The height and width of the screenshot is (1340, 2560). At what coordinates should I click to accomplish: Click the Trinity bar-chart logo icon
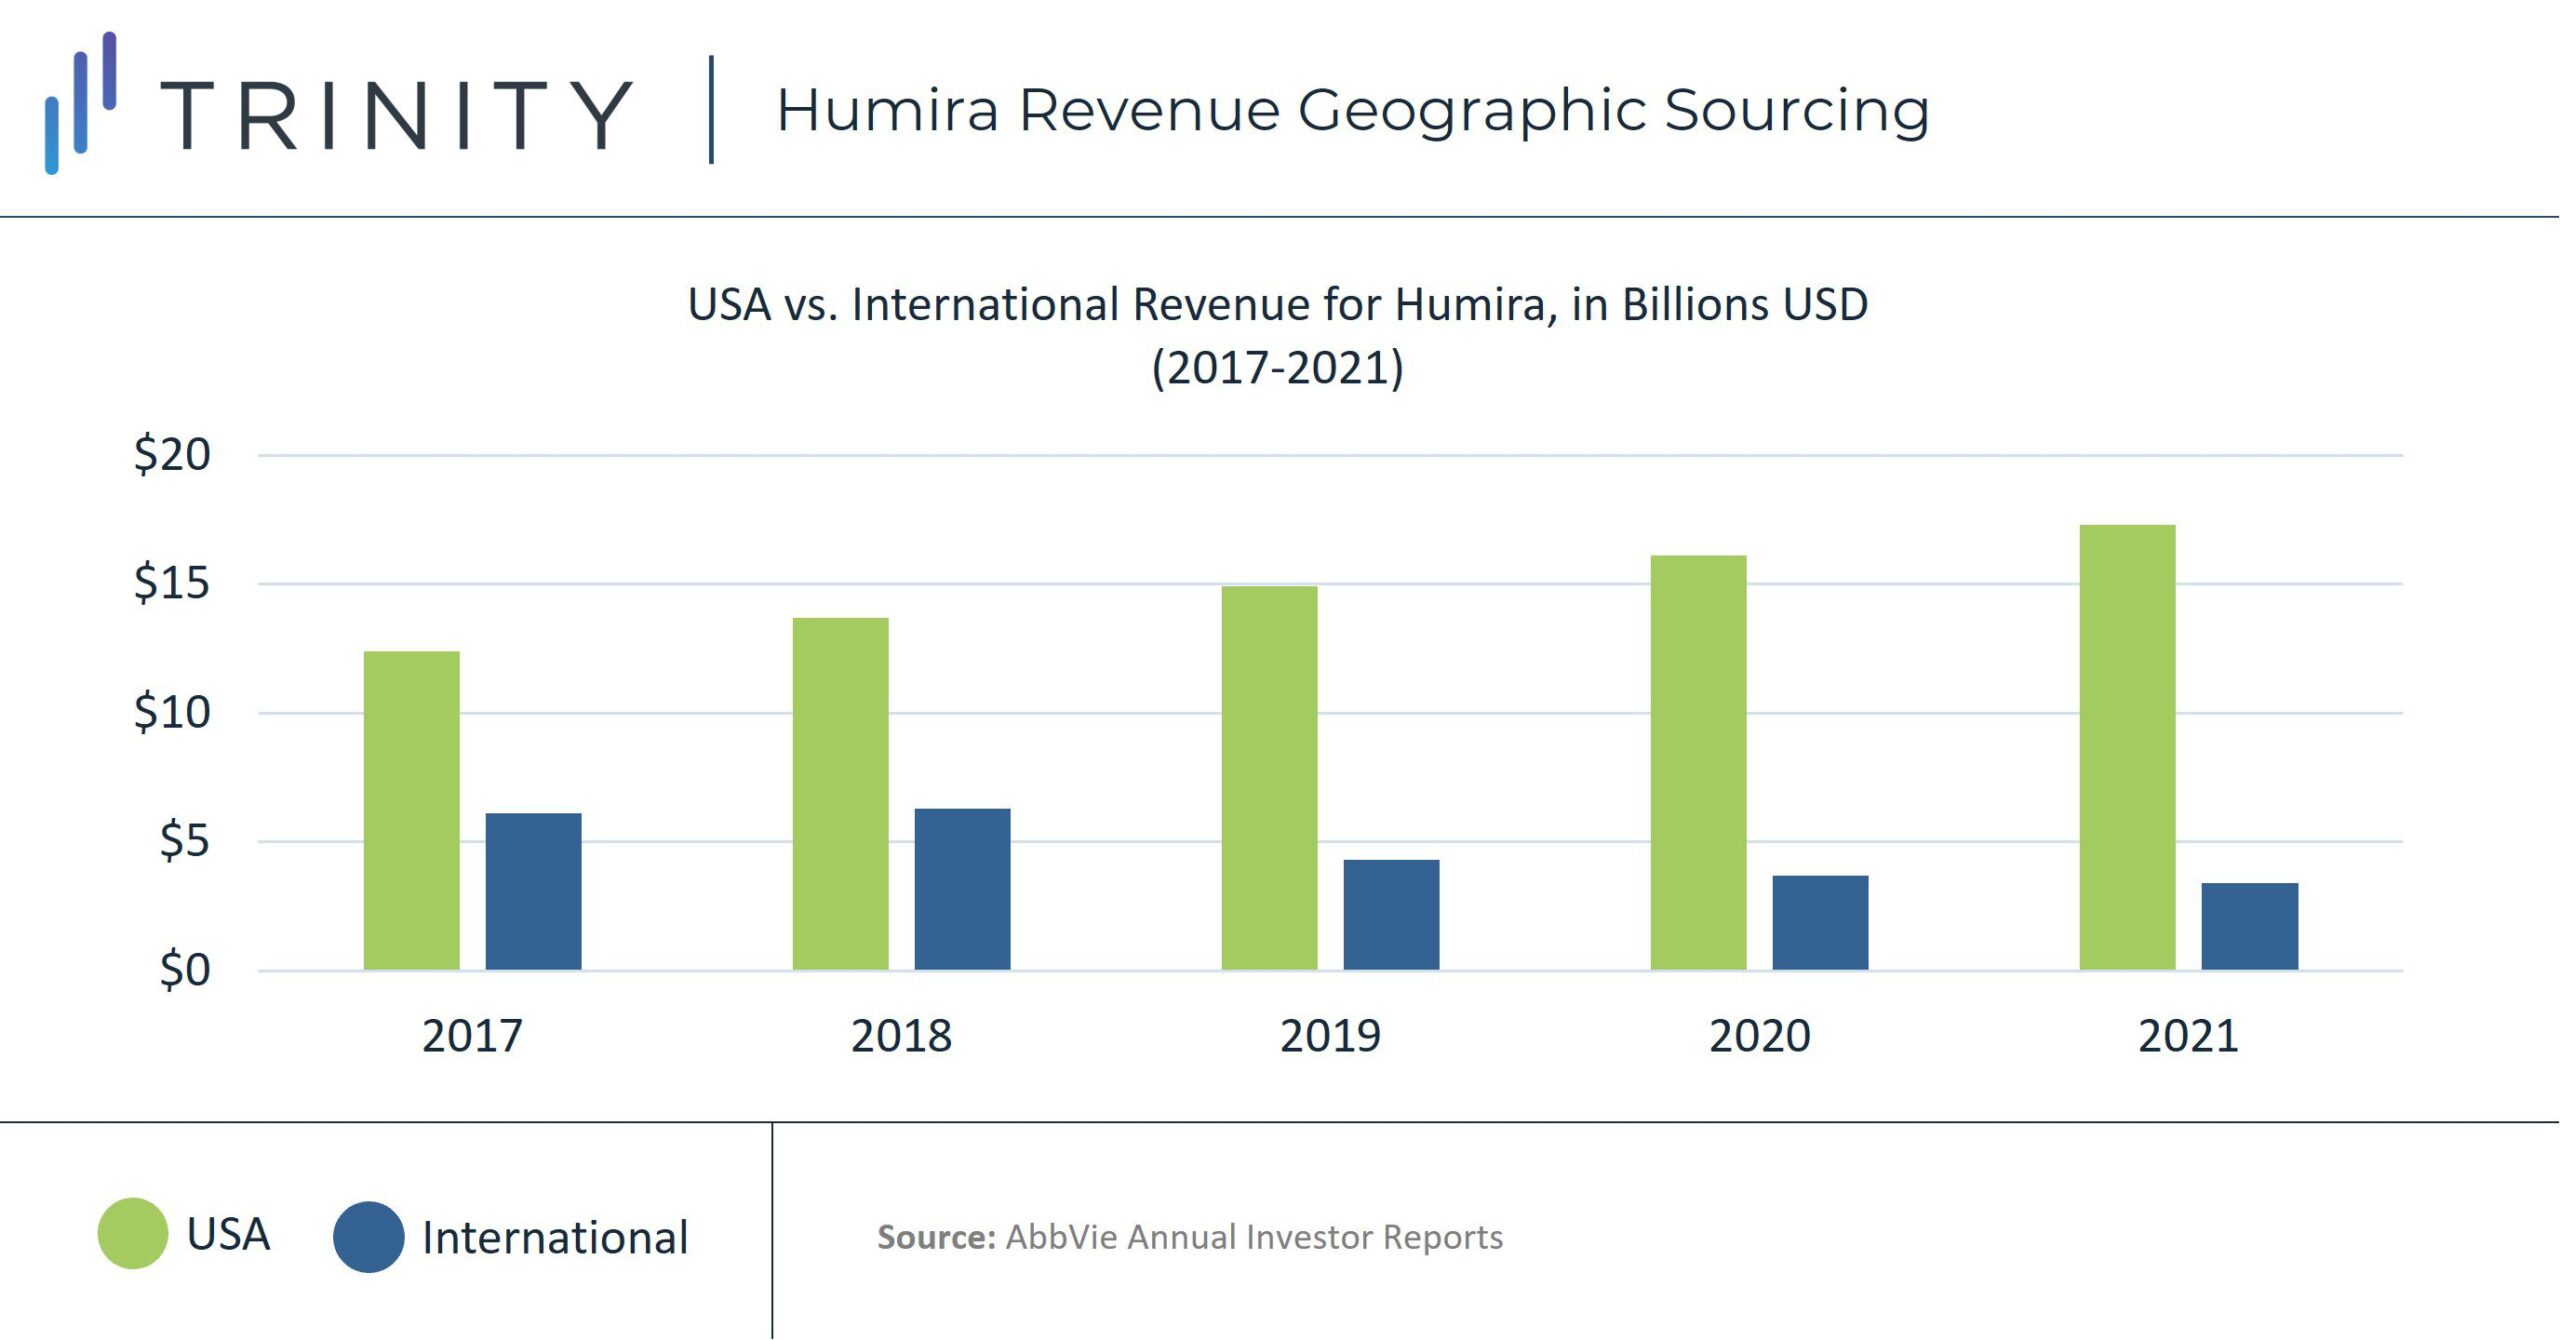coord(81,104)
